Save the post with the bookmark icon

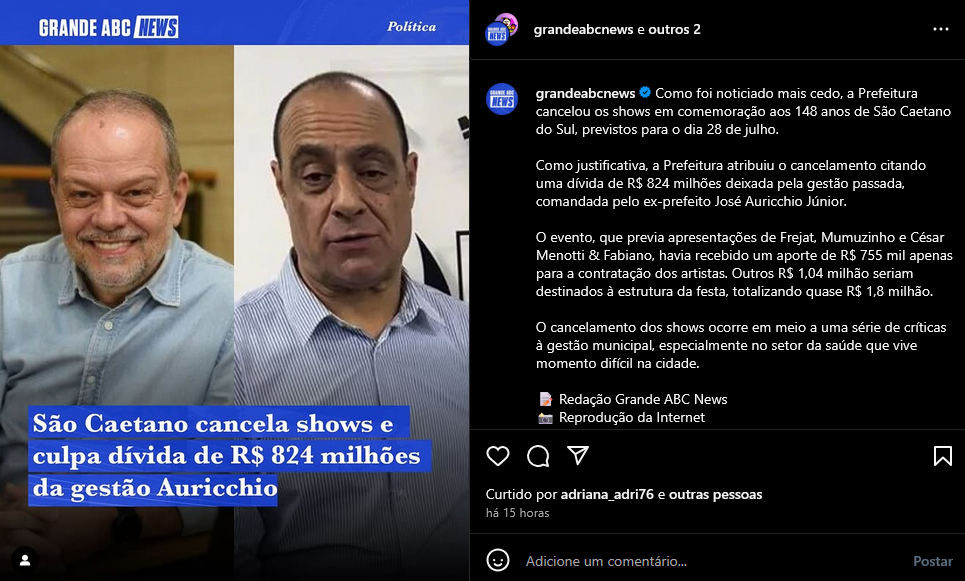[942, 456]
